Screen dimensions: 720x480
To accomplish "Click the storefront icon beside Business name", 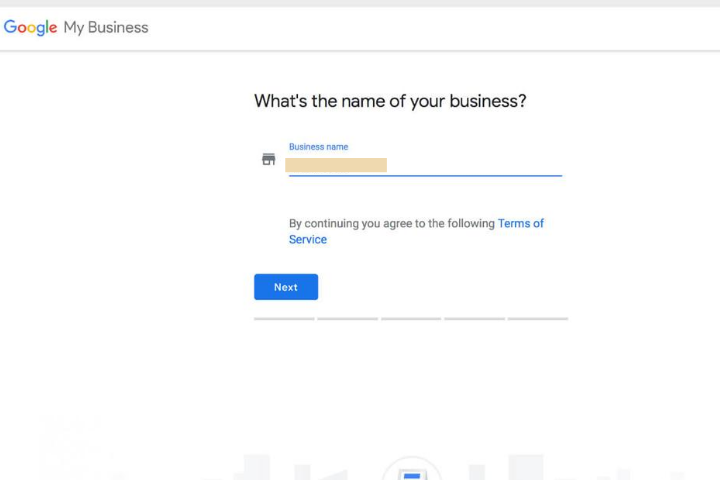I will [x=269, y=159].
